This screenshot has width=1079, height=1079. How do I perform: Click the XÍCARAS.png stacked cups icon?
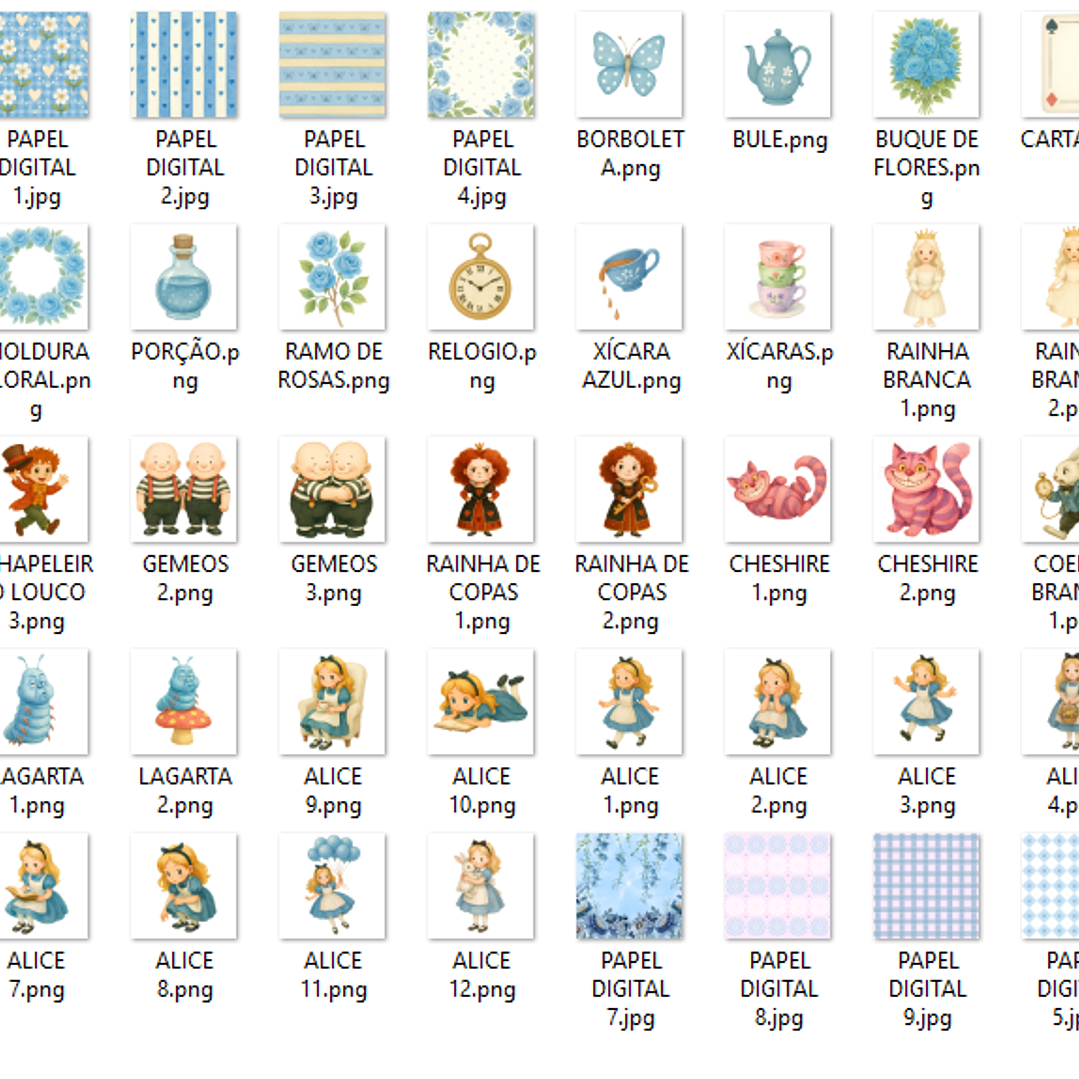click(x=778, y=277)
